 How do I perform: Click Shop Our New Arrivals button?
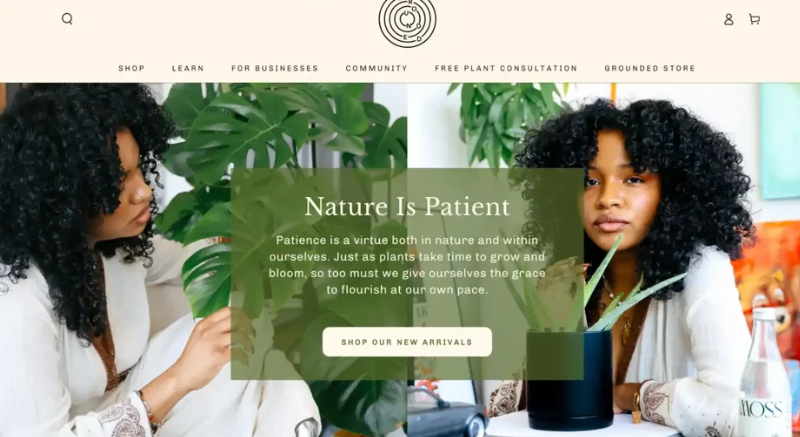407,342
